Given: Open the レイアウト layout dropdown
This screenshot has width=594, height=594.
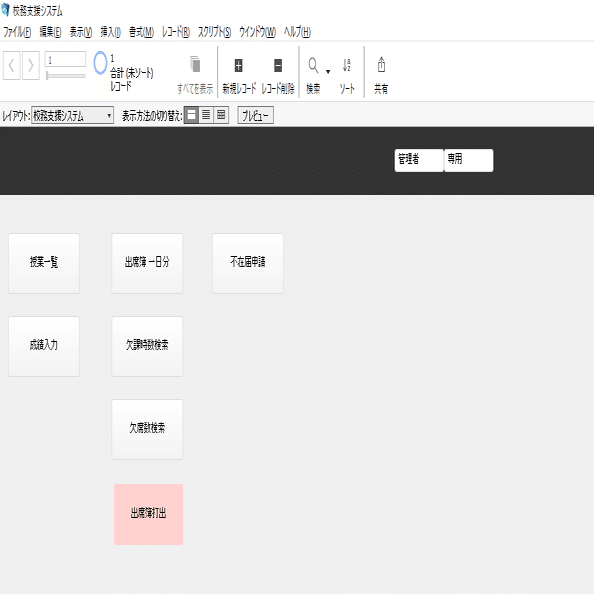Looking at the screenshot, I should coord(72,115).
